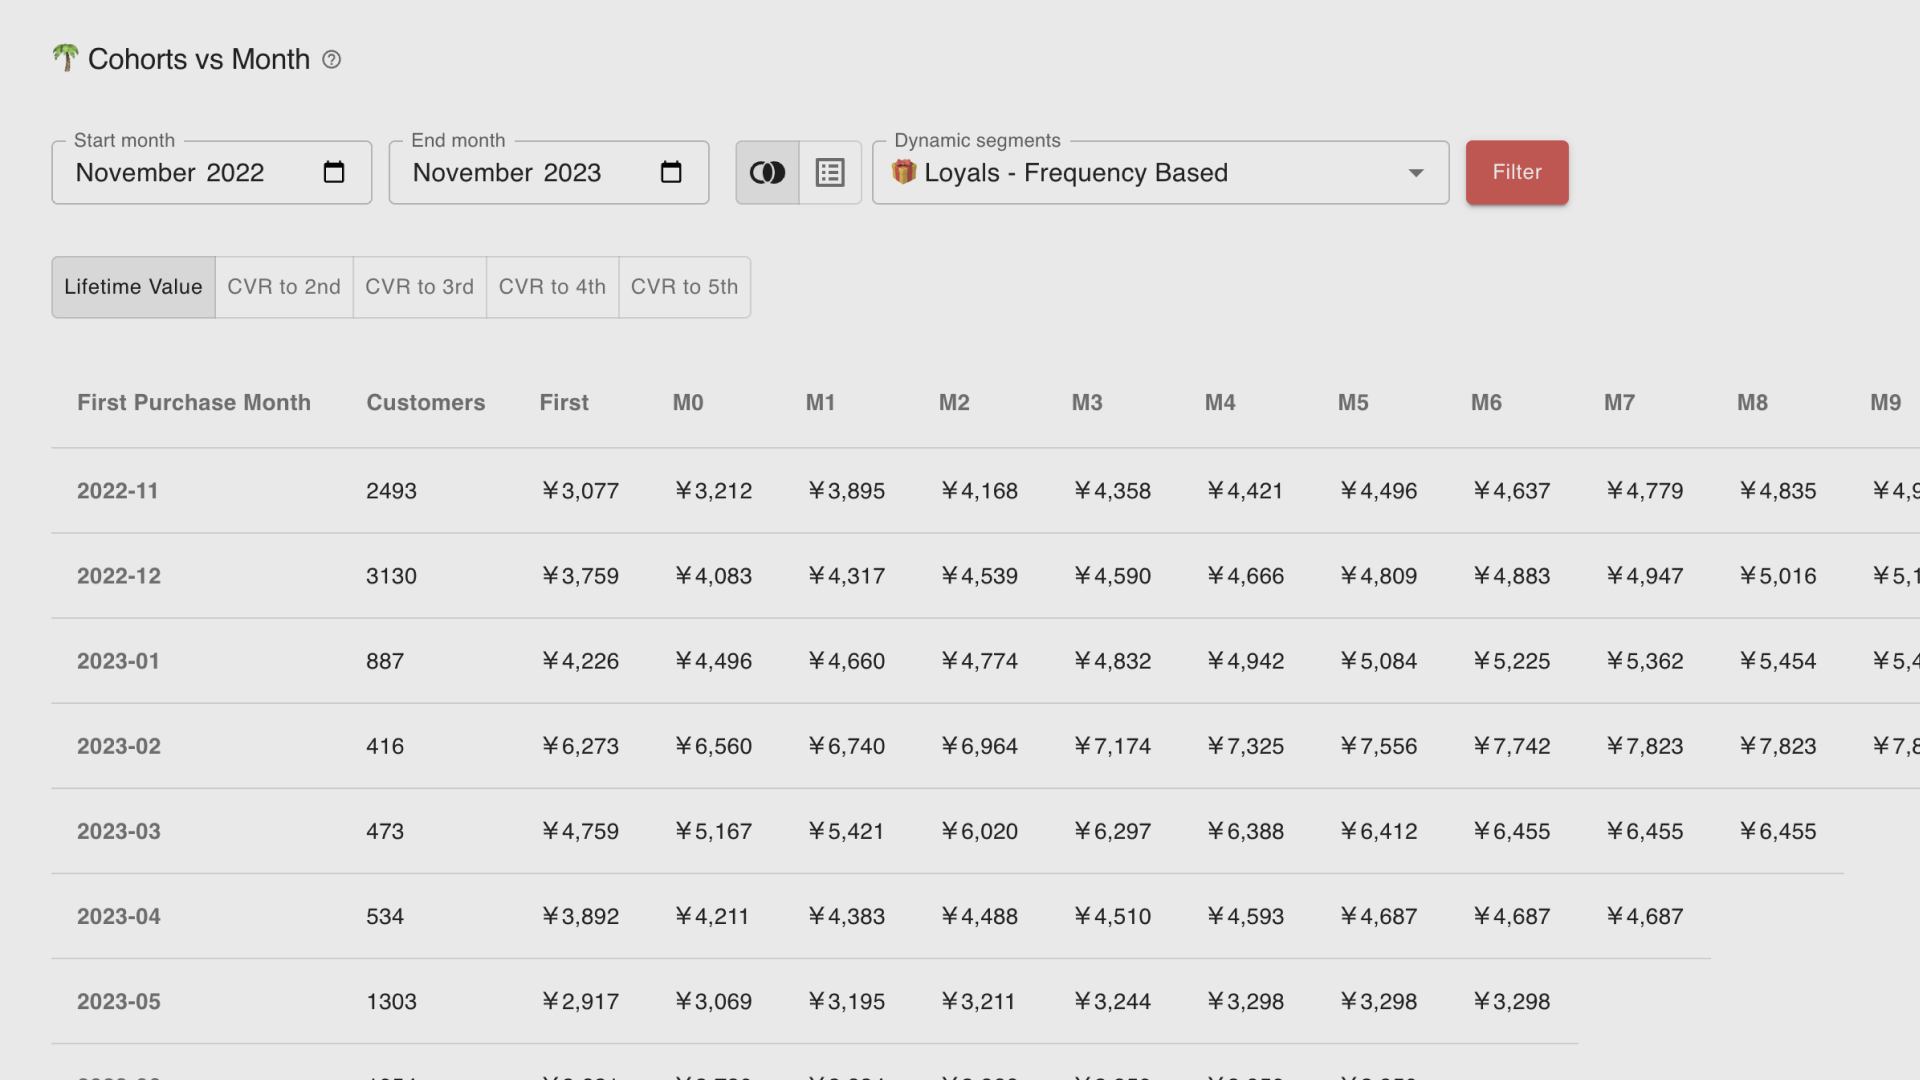Click the palm tree icon in title
The image size is (1920, 1080).
point(65,58)
